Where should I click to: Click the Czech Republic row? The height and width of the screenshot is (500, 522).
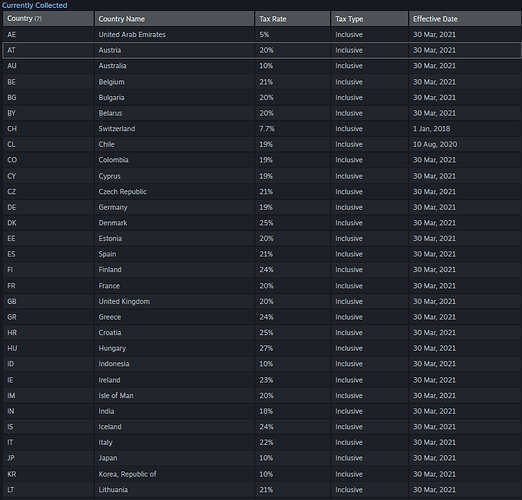coord(262,192)
